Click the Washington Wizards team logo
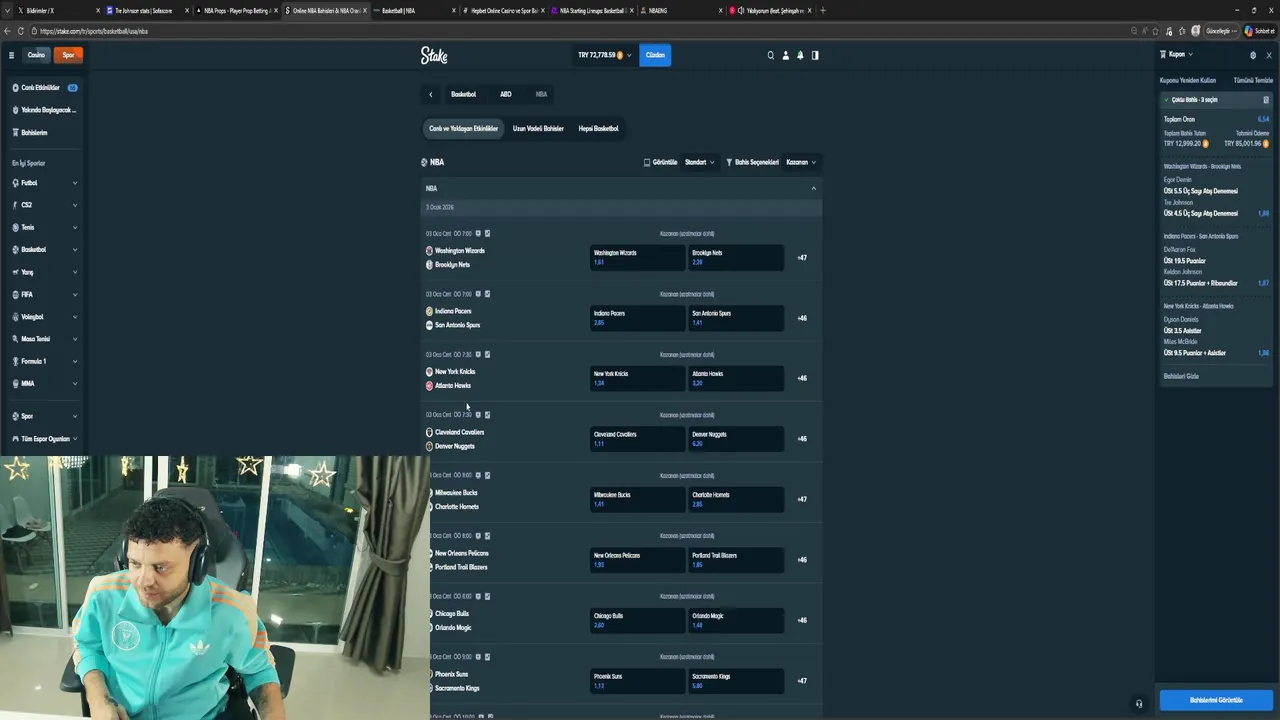 (429, 251)
